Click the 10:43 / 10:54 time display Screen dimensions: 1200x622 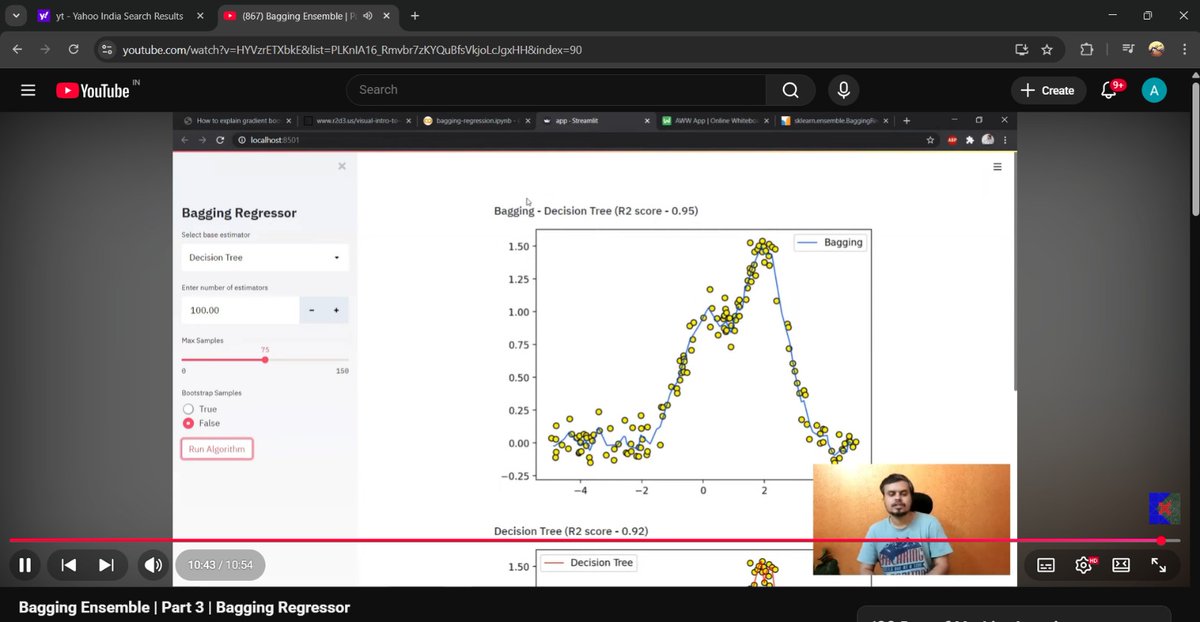tap(220, 565)
